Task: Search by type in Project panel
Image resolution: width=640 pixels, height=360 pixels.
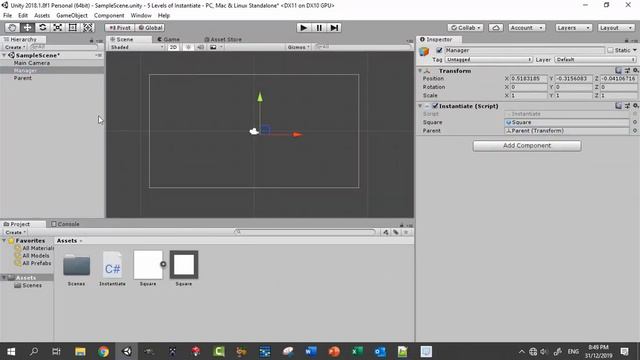Action: coord(386,232)
